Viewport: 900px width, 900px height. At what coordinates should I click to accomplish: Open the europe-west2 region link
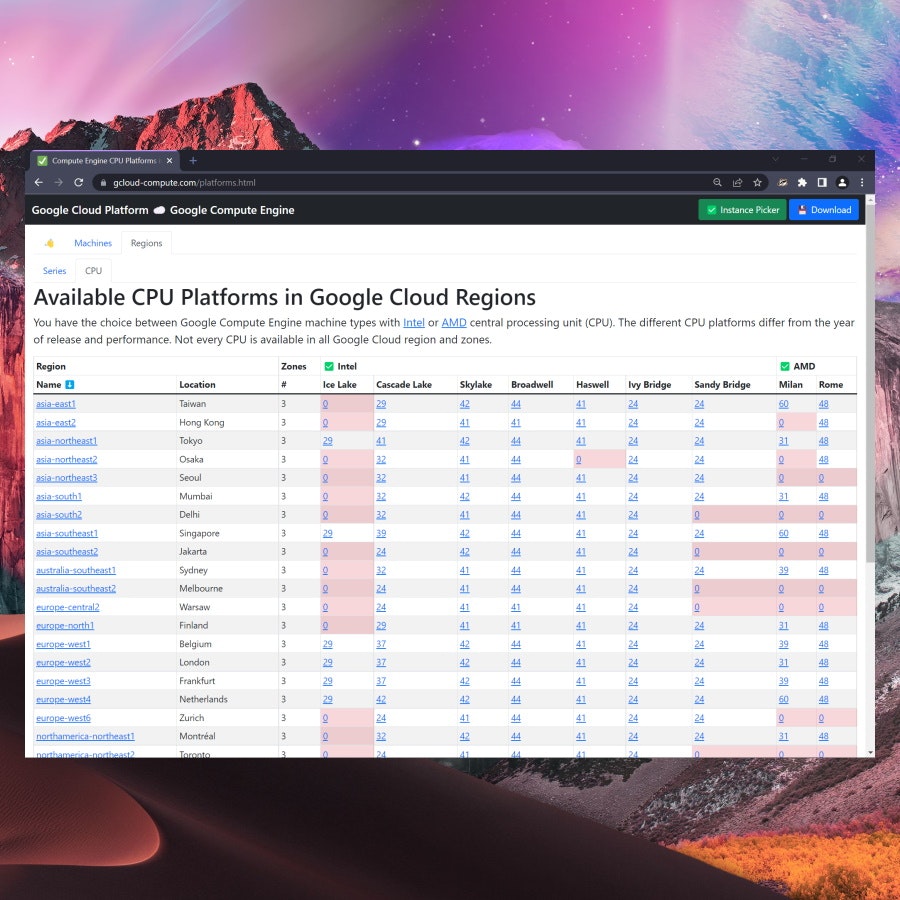63,662
